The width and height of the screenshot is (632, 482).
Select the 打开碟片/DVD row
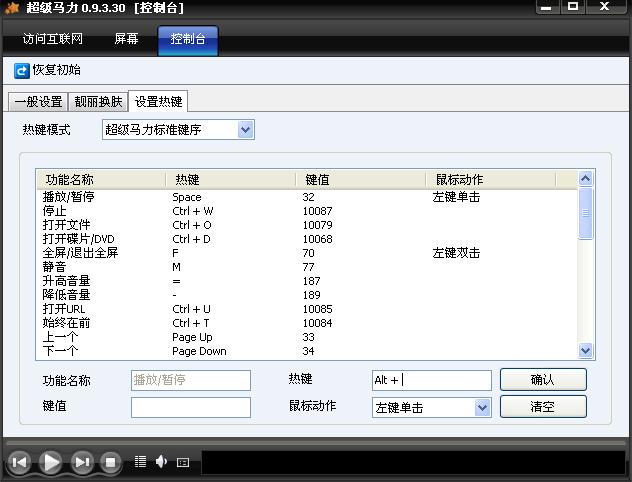[x=306, y=239]
